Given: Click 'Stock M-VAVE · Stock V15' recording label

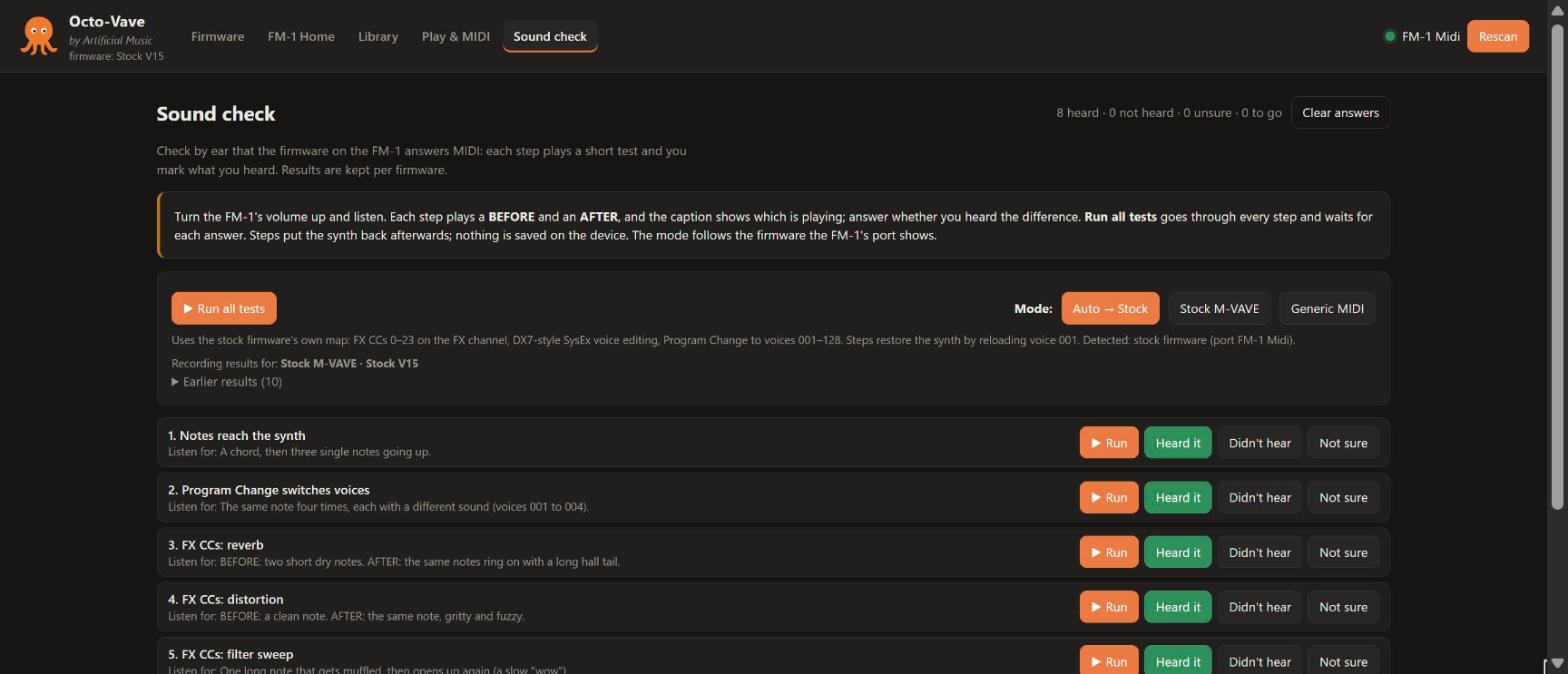Looking at the screenshot, I should click(349, 363).
